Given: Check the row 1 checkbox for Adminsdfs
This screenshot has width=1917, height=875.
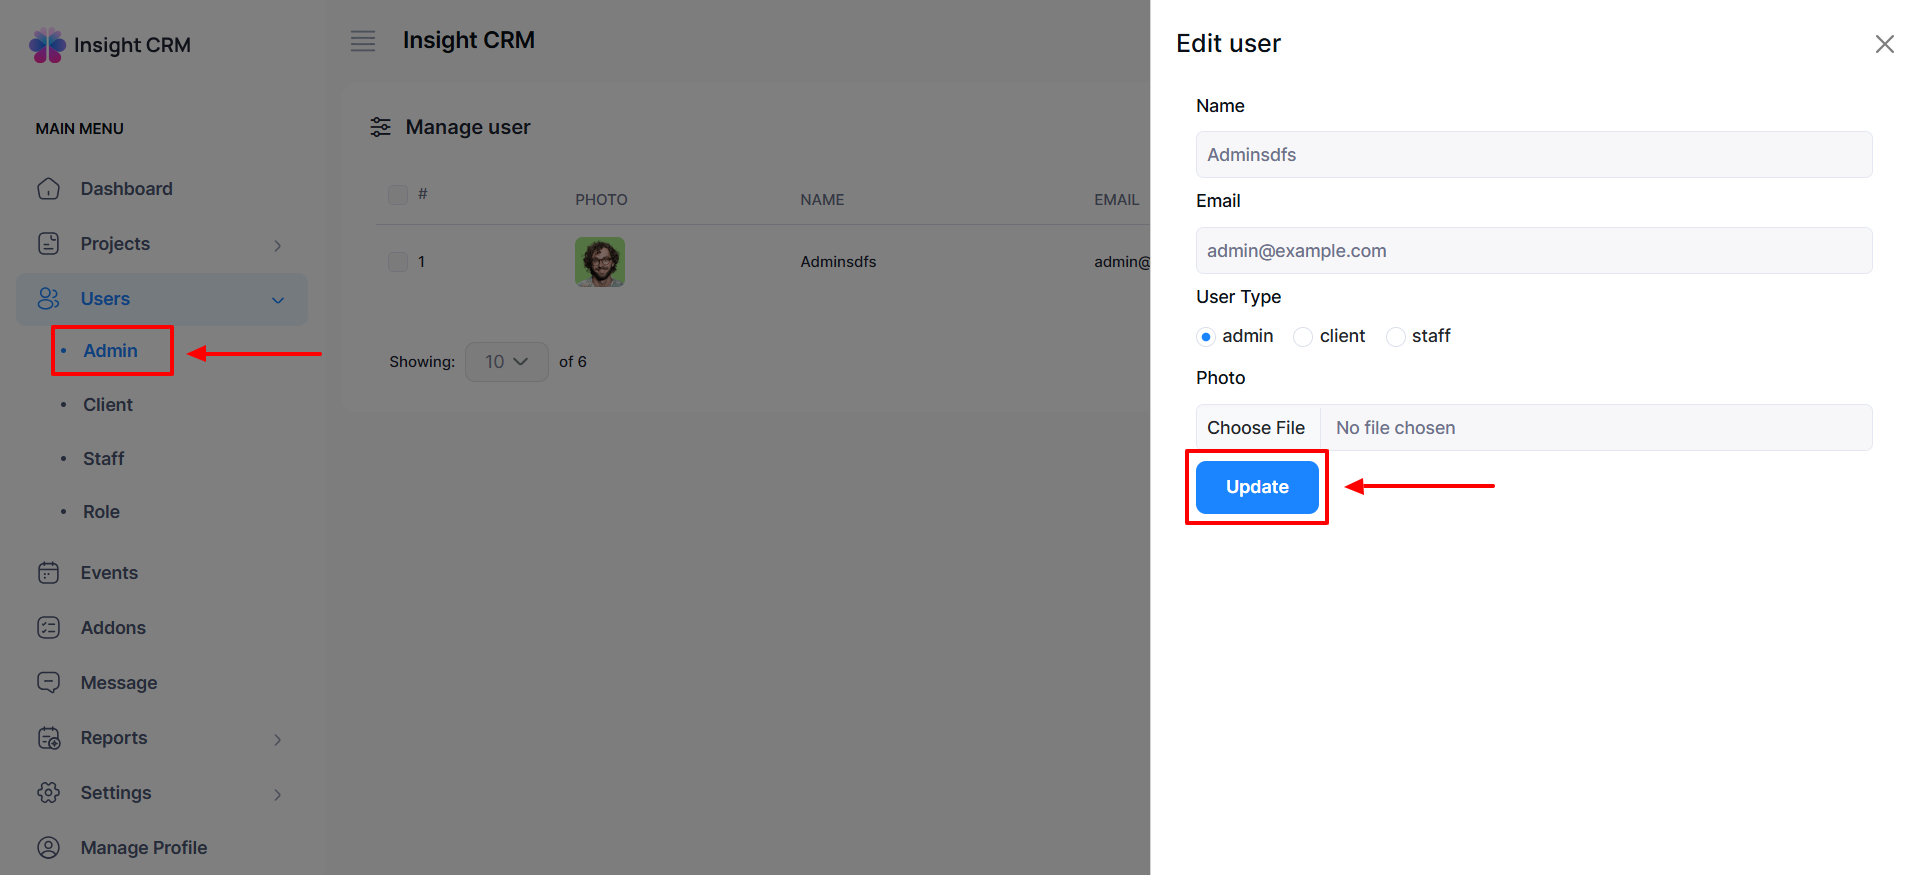Looking at the screenshot, I should [x=398, y=262].
